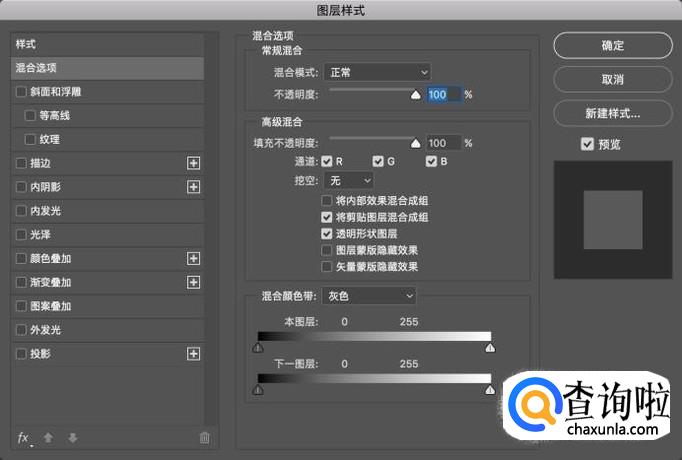Toggle the R channel checkbox
Image resolution: width=682 pixels, height=460 pixels.
pyautogui.click(x=326, y=161)
